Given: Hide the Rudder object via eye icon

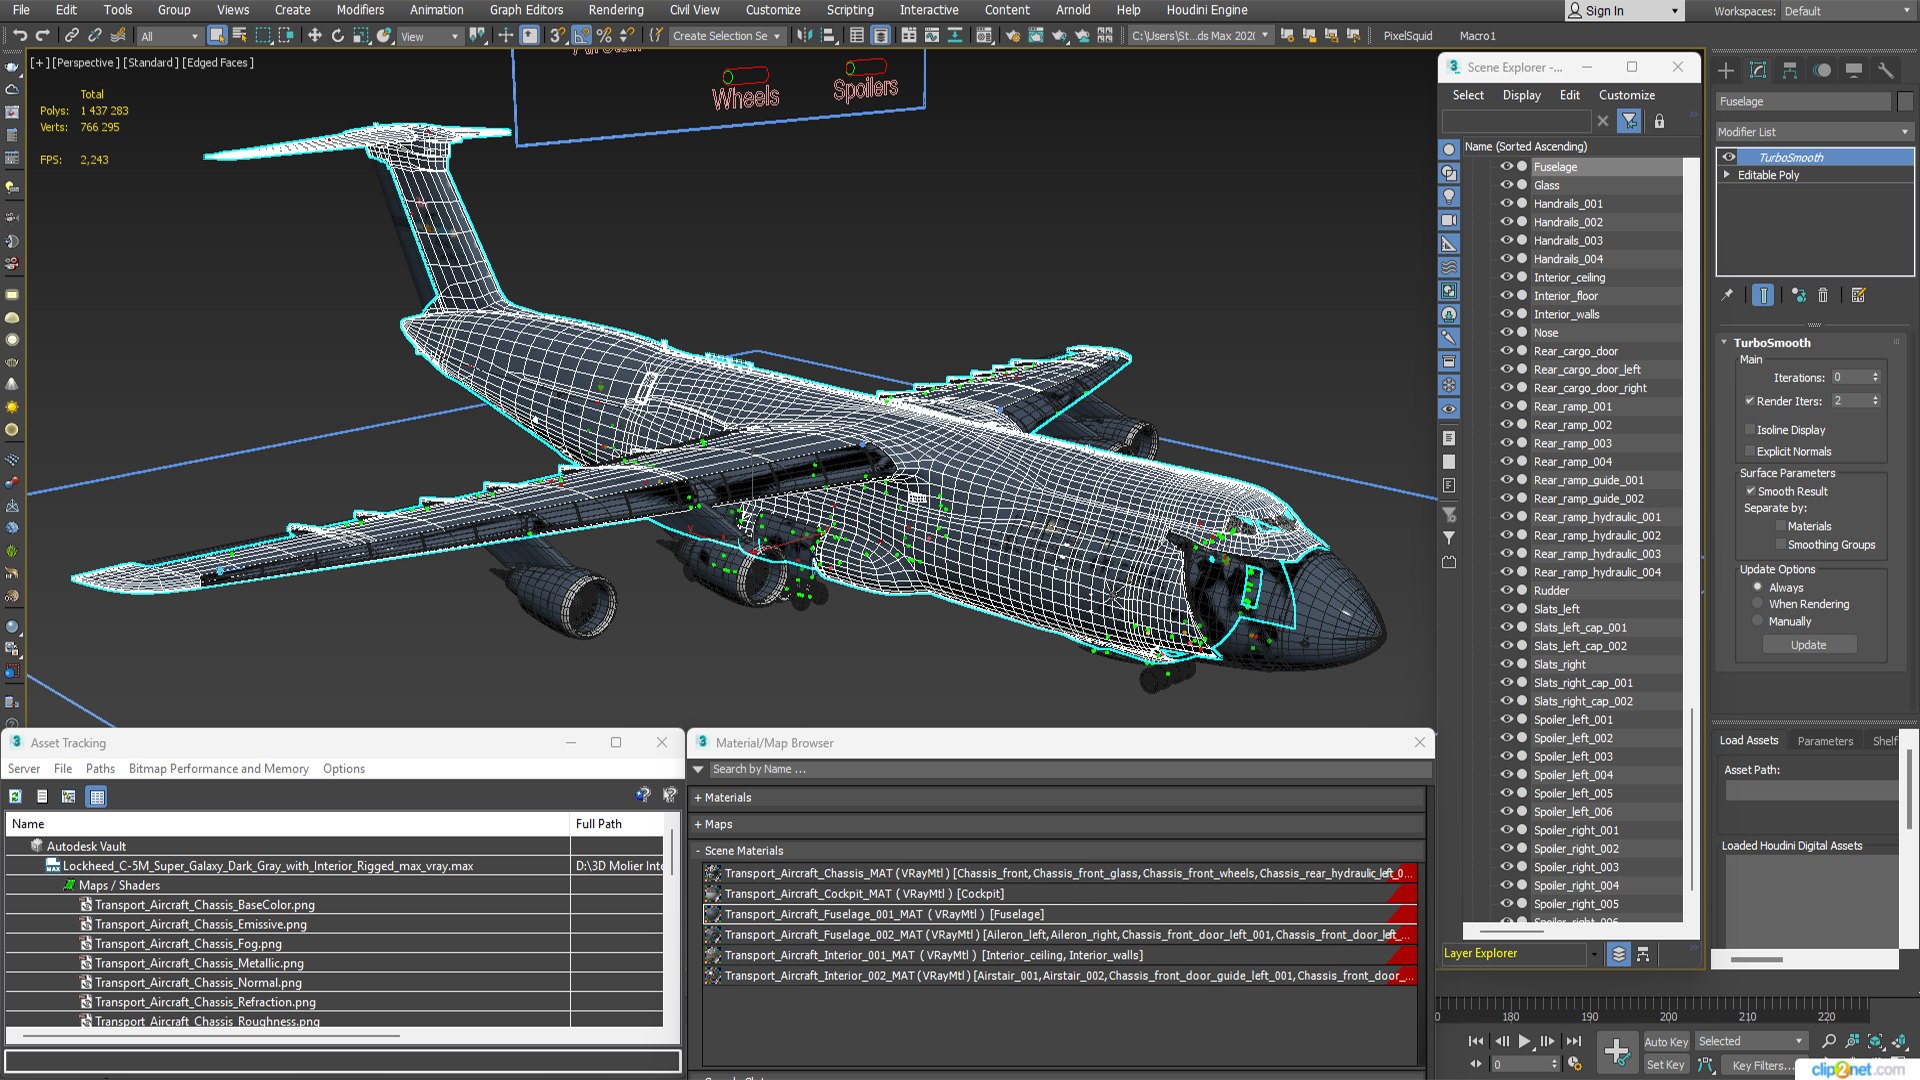Looking at the screenshot, I should tap(1506, 590).
